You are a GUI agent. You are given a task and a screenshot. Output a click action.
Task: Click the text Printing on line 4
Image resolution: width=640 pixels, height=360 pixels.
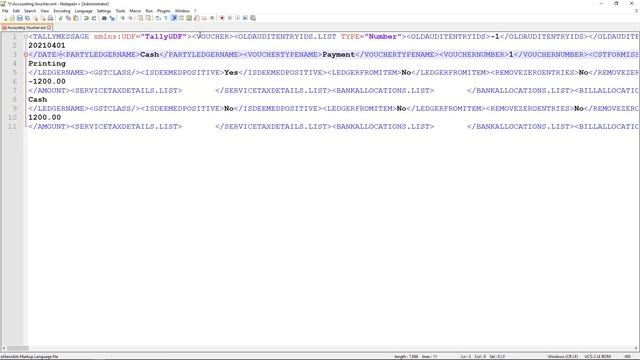pos(47,64)
